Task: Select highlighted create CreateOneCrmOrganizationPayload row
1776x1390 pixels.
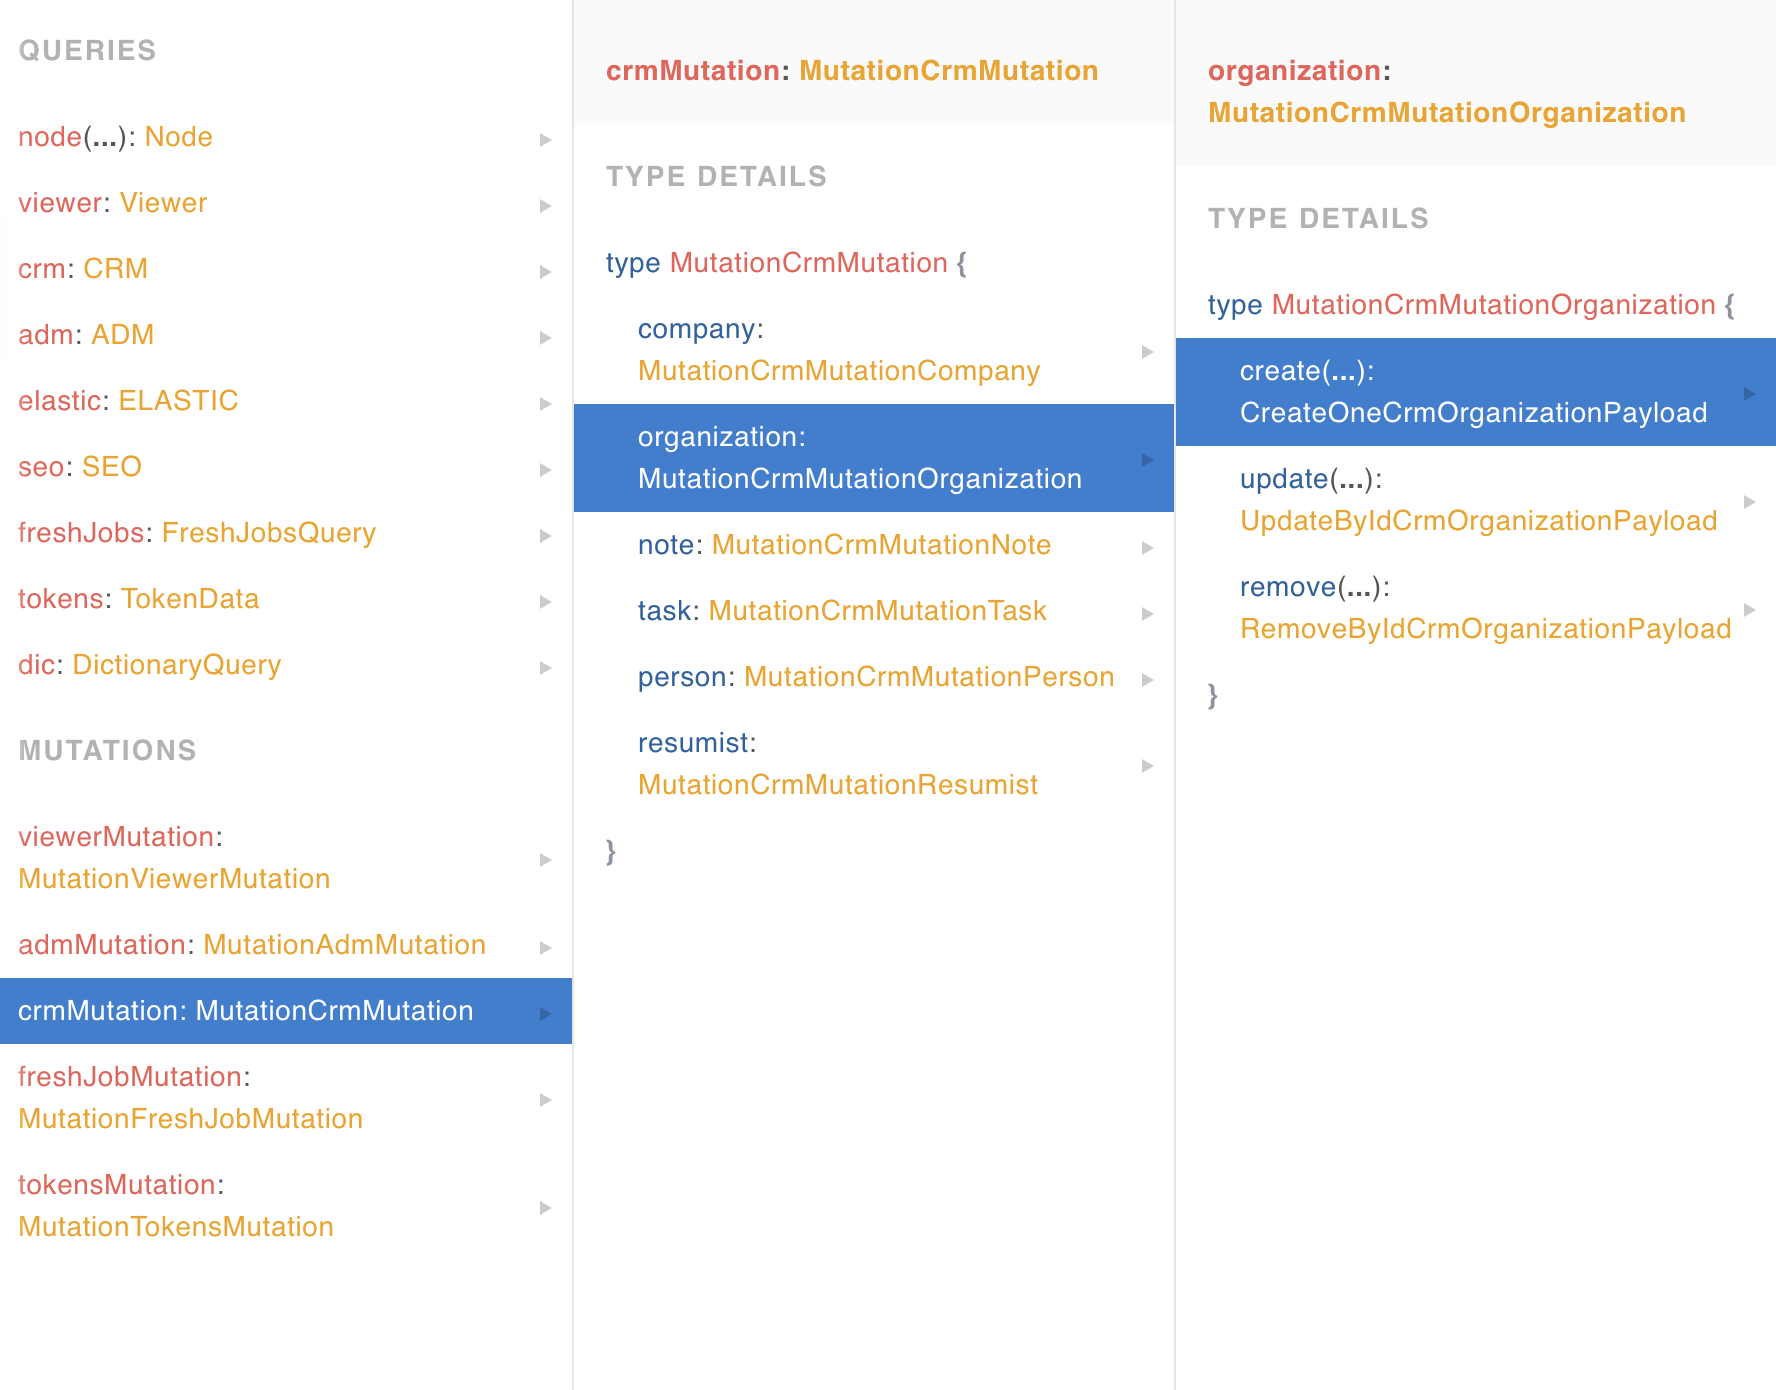Action: (1476, 392)
